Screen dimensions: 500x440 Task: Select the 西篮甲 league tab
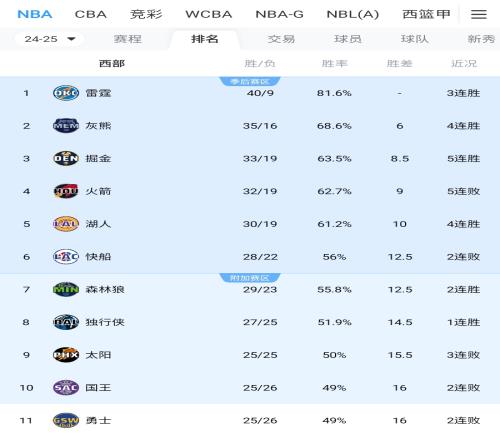(426, 14)
